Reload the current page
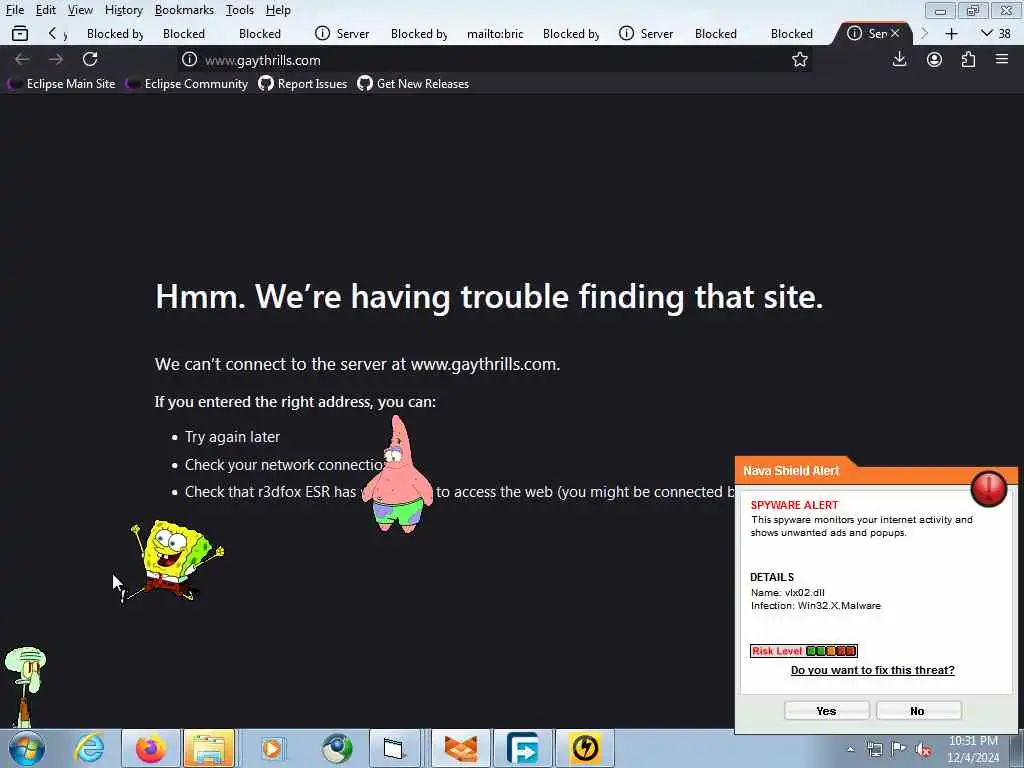1024x768 pixels. [x=90, y=59]
